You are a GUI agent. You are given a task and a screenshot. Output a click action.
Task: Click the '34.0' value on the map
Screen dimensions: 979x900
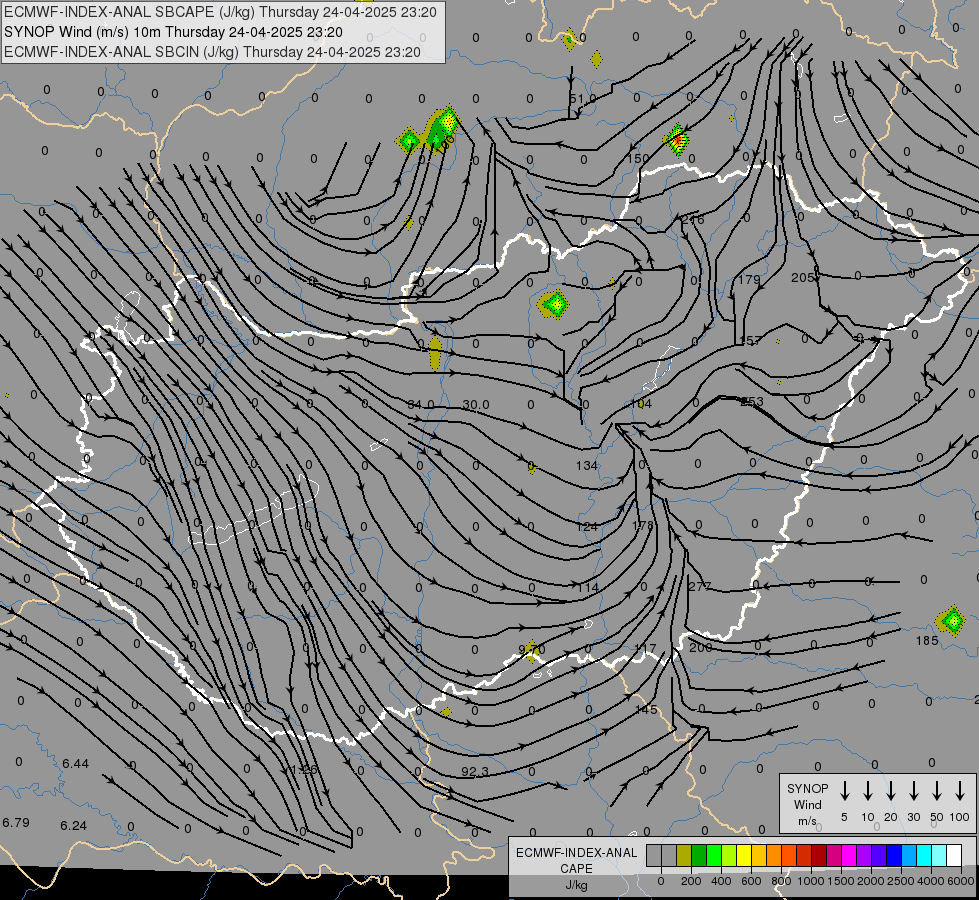pyautogui.click(x=420, y=405)
